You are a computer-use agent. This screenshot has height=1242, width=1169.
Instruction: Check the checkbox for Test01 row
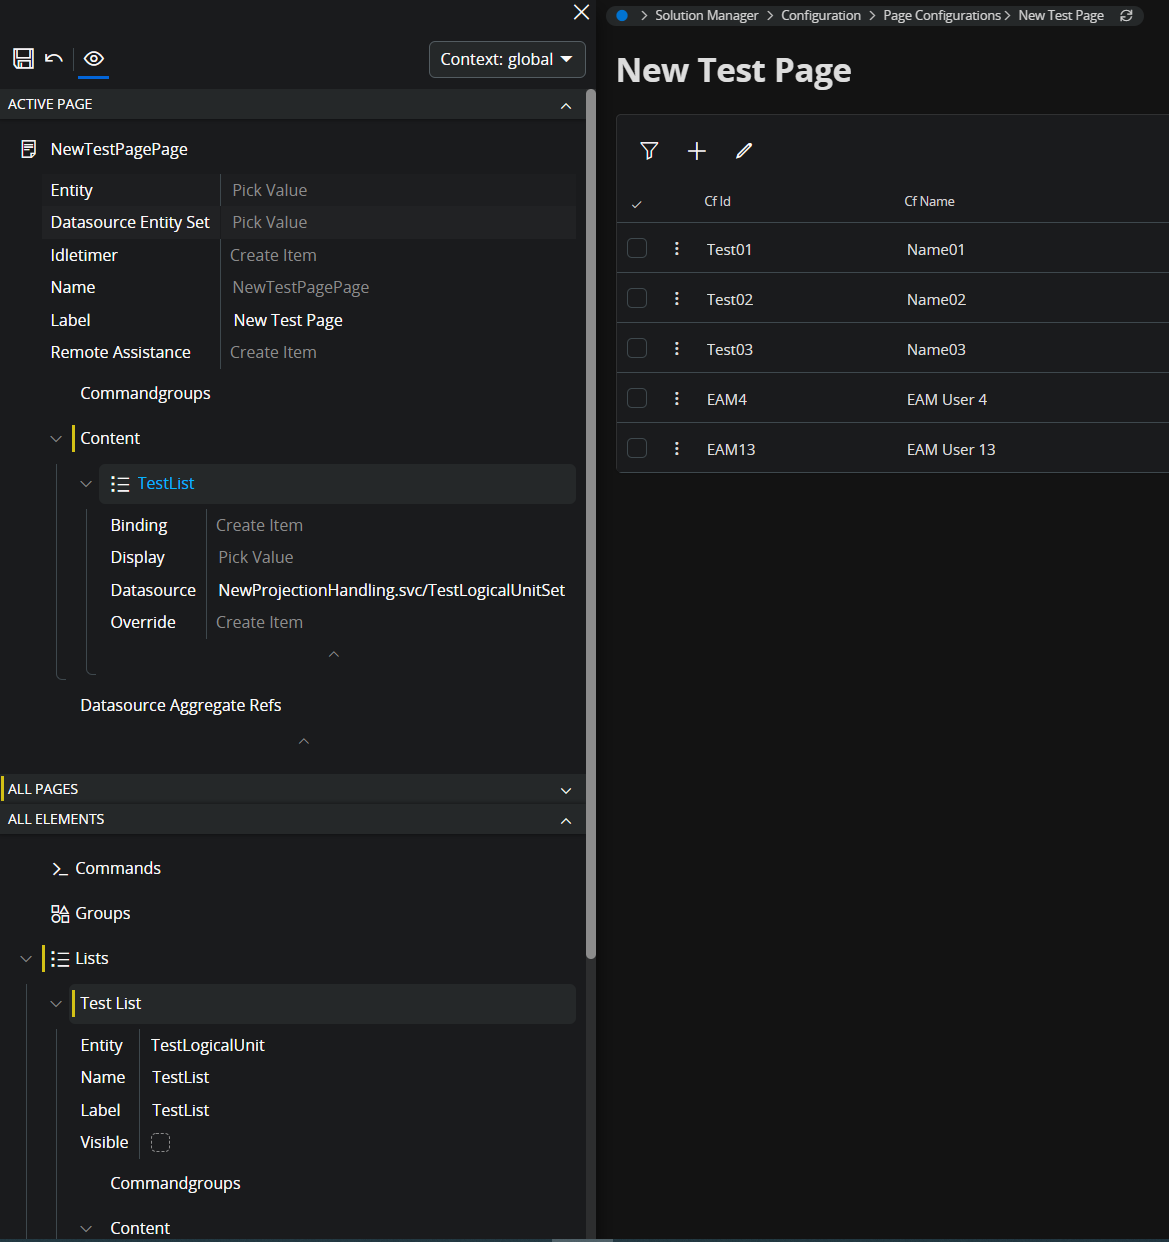[637, 249]
